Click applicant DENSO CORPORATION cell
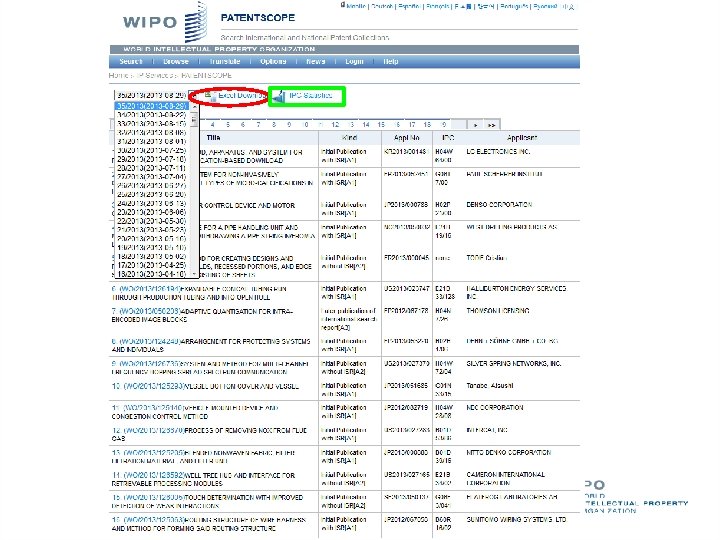 tap(499, 205)
